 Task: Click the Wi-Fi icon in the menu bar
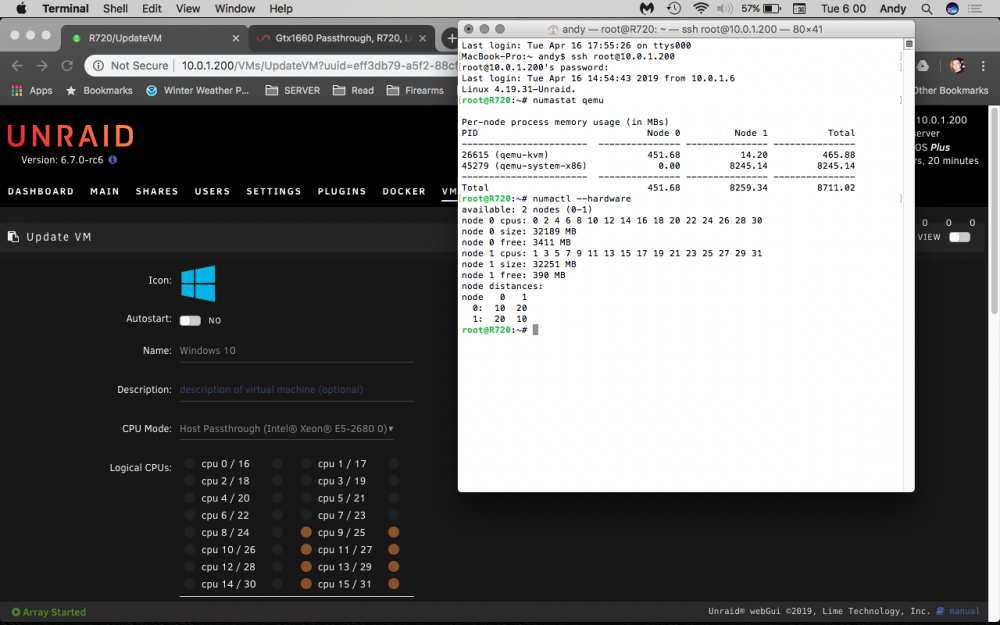pyautogui.click(x=700, y=9)
